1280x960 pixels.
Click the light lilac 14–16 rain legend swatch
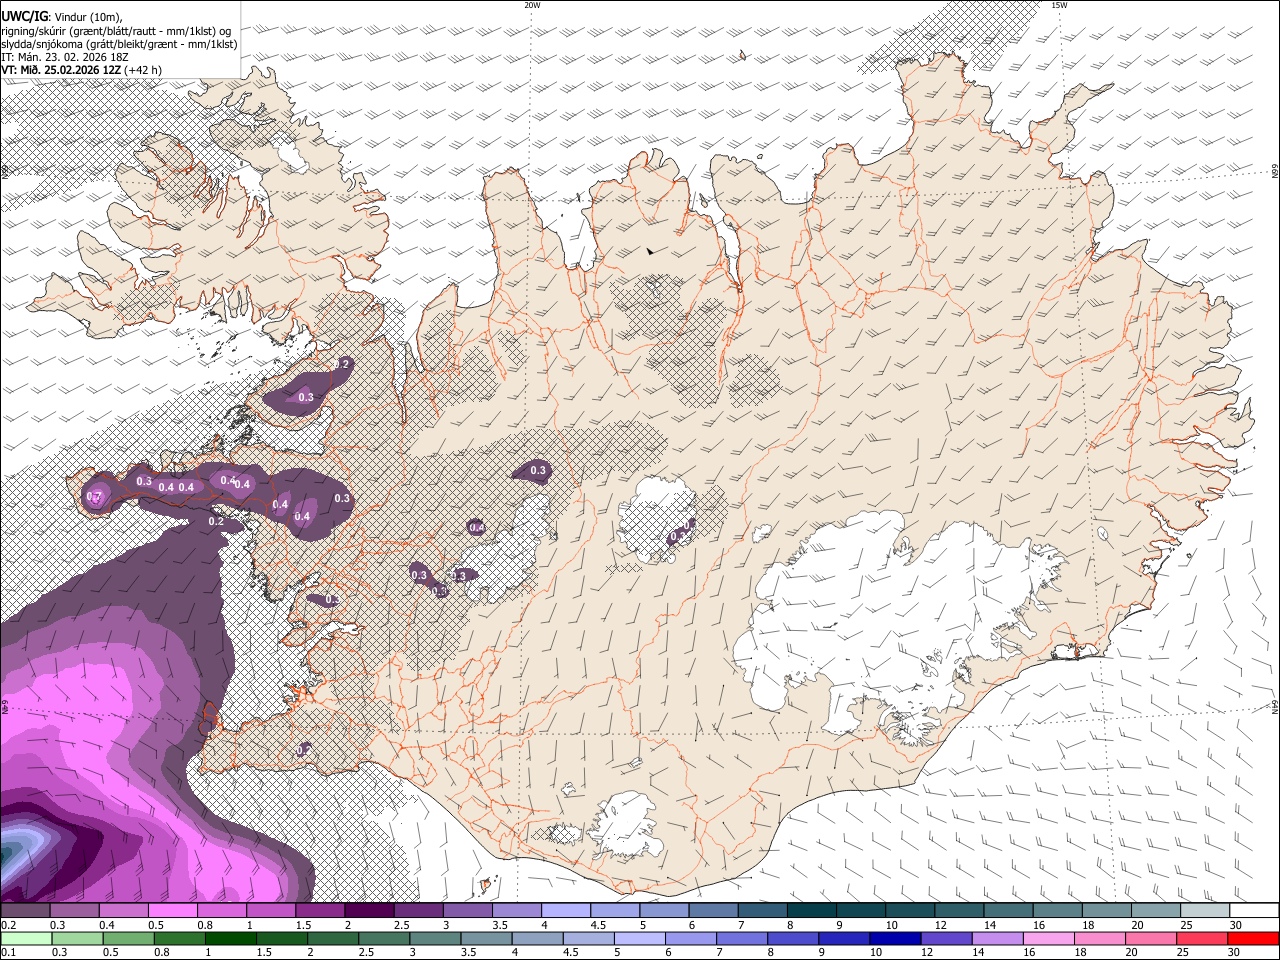pyautogui.click(x=996, y=938)
